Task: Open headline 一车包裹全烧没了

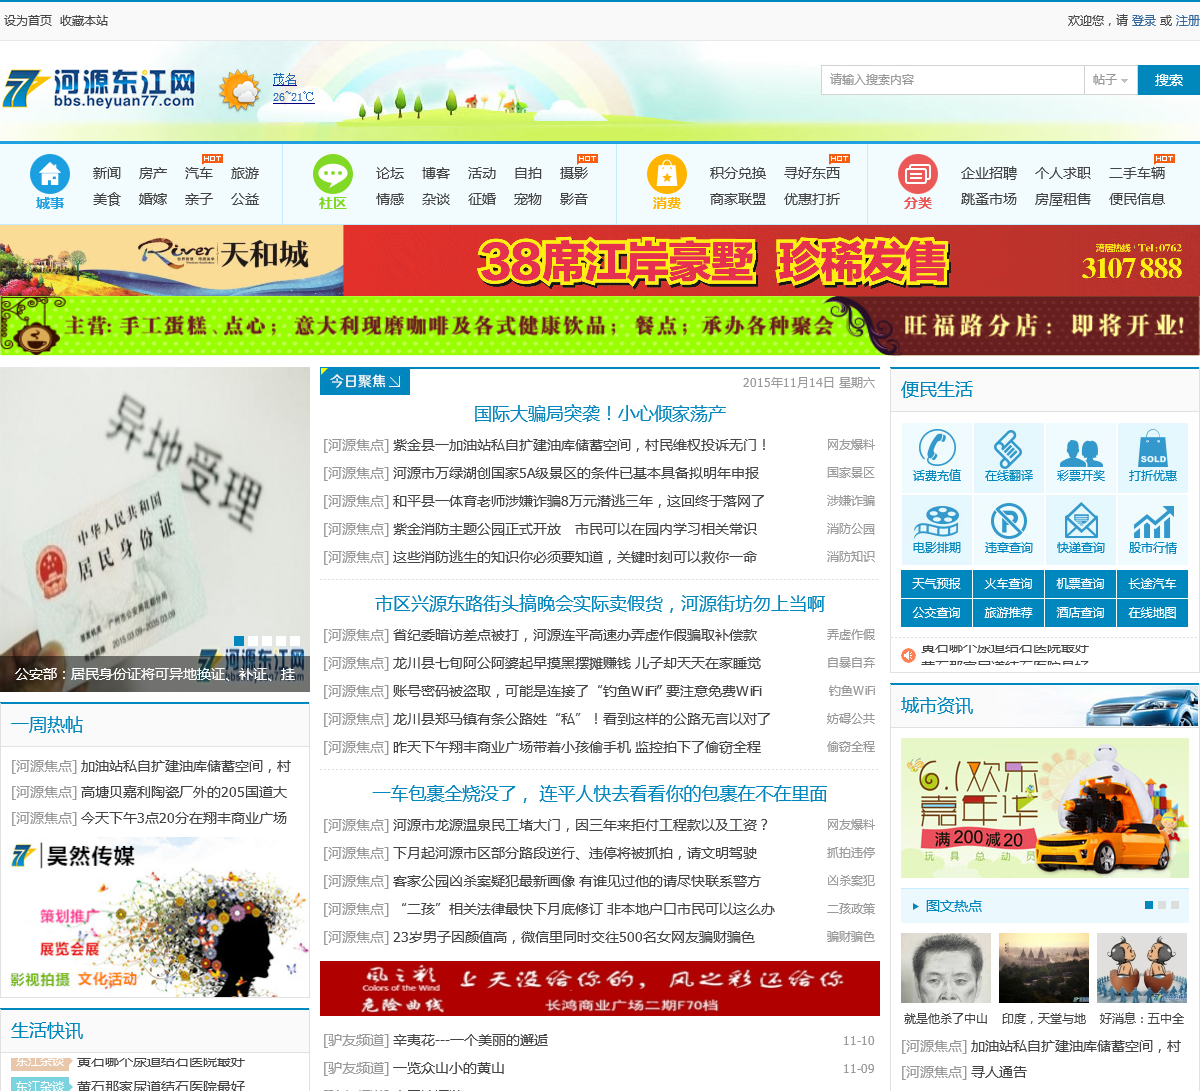Action: pos(600,794)
